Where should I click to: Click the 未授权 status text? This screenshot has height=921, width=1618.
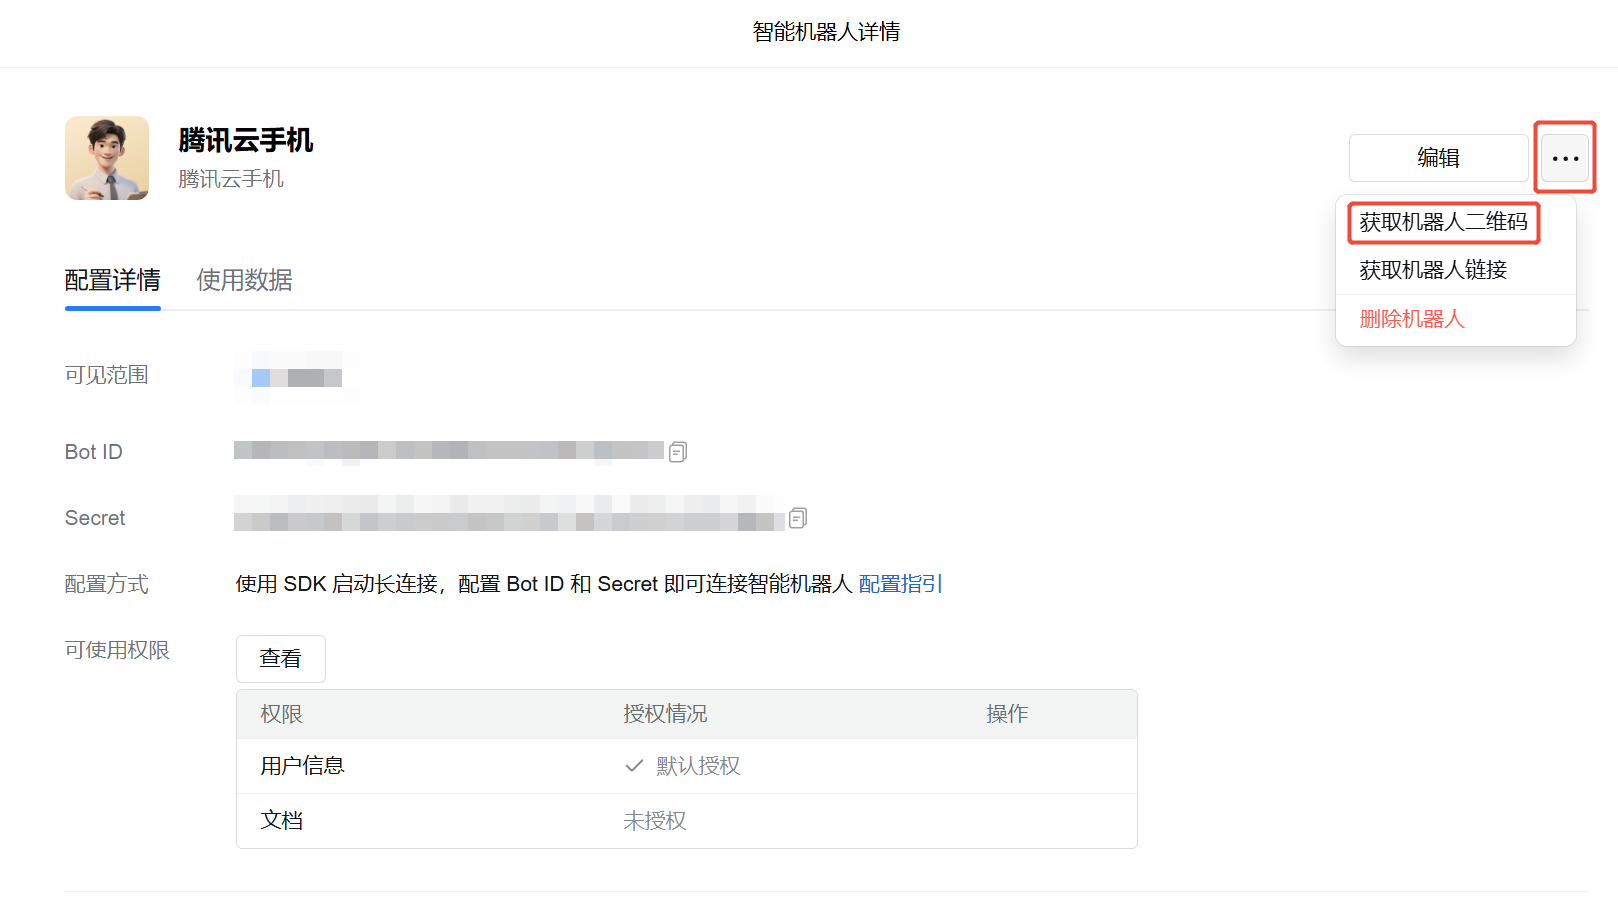(x=655, y=821)
